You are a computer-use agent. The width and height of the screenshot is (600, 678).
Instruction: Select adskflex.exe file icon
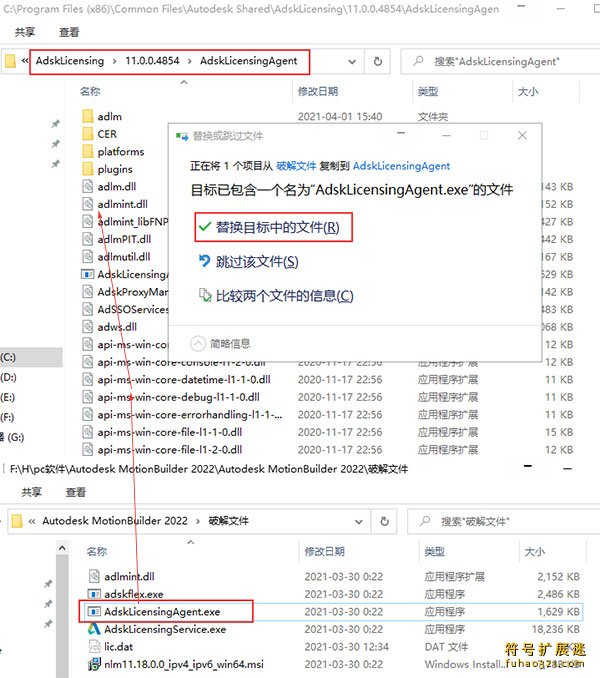pos(94,594)
